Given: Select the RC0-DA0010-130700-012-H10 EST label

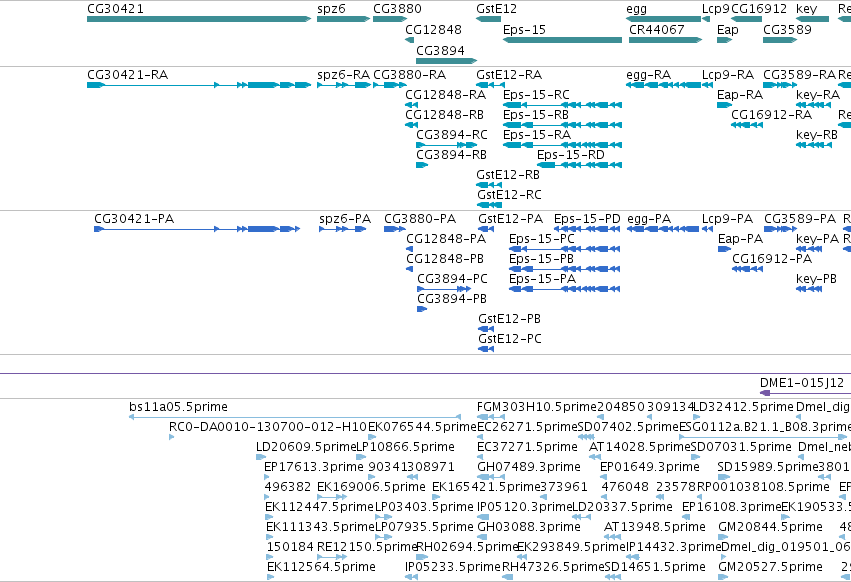Looking at the screenshot, I should tap(268, 427).
